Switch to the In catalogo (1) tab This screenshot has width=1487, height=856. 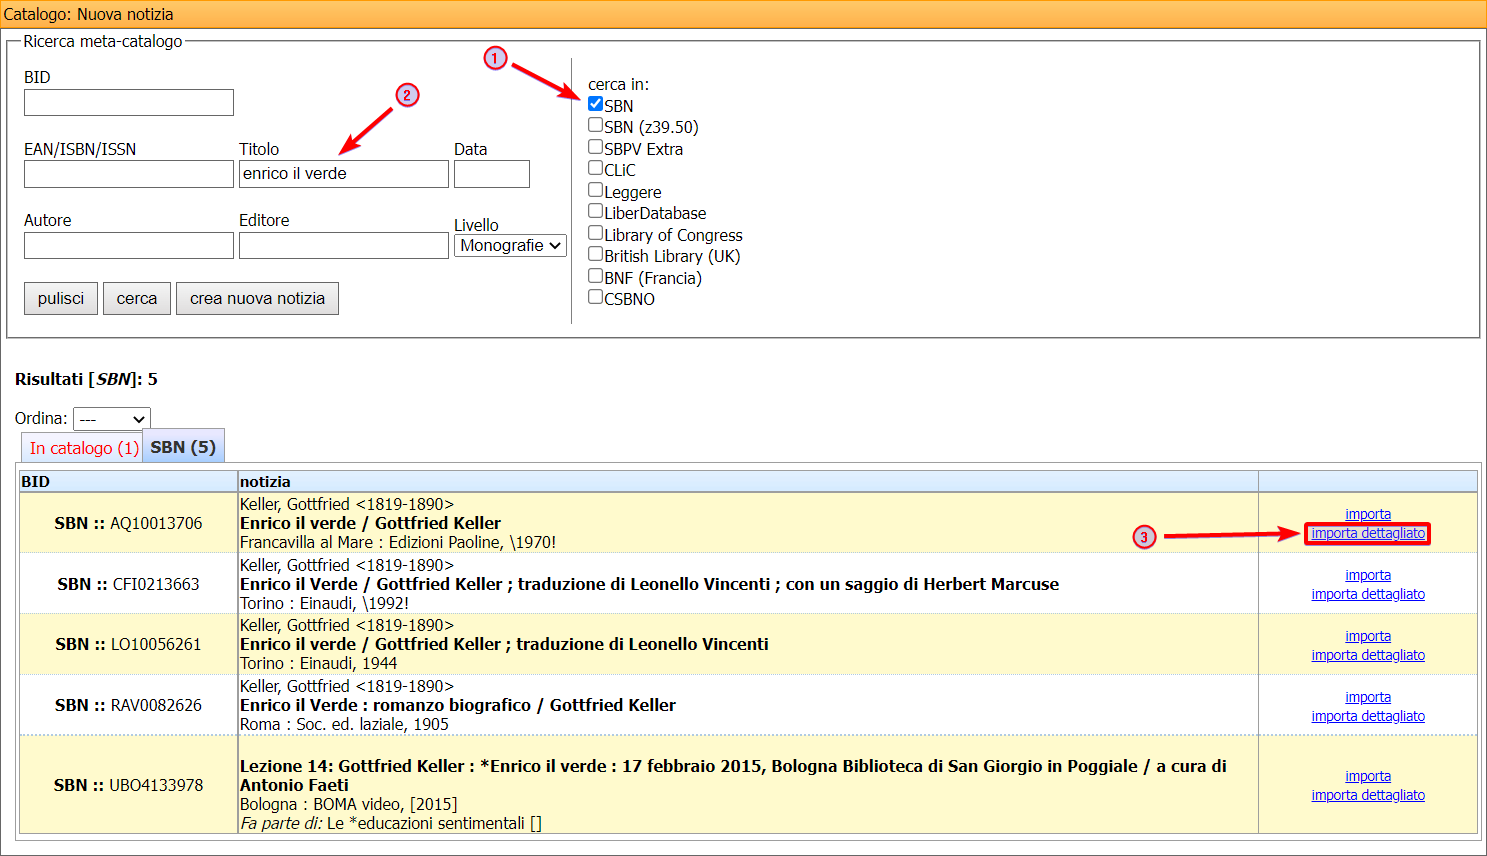point(83,448)
